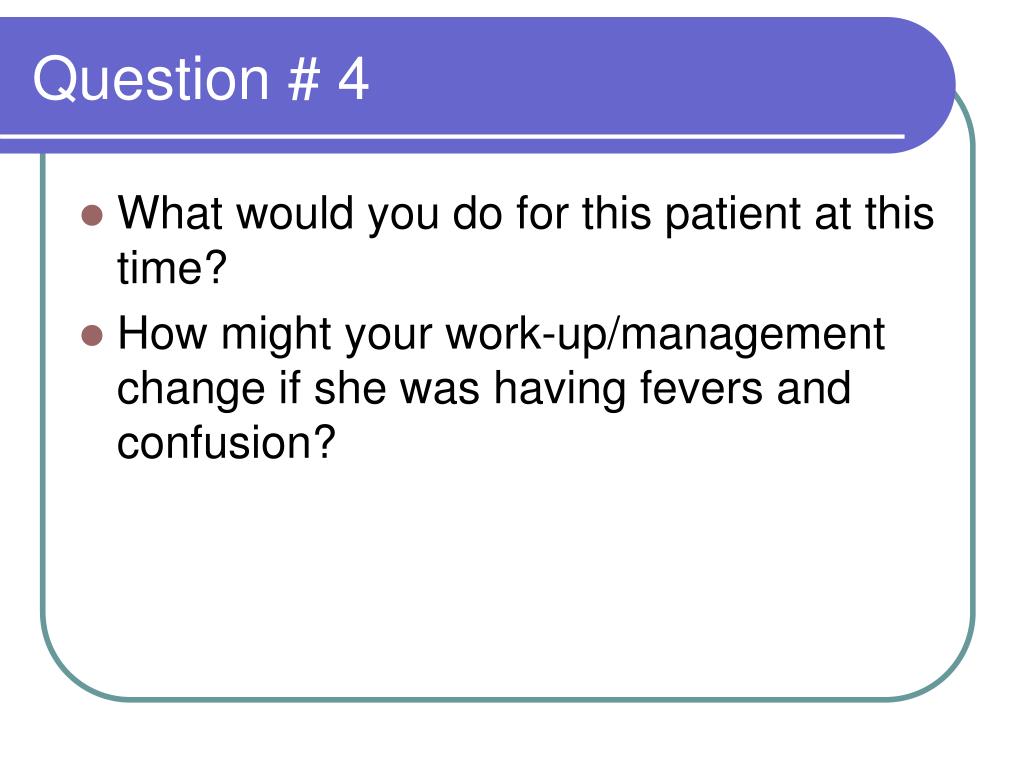The image size is (1024, 768).
Task: Click the first brown bullet point
Action: click(92, 215)
